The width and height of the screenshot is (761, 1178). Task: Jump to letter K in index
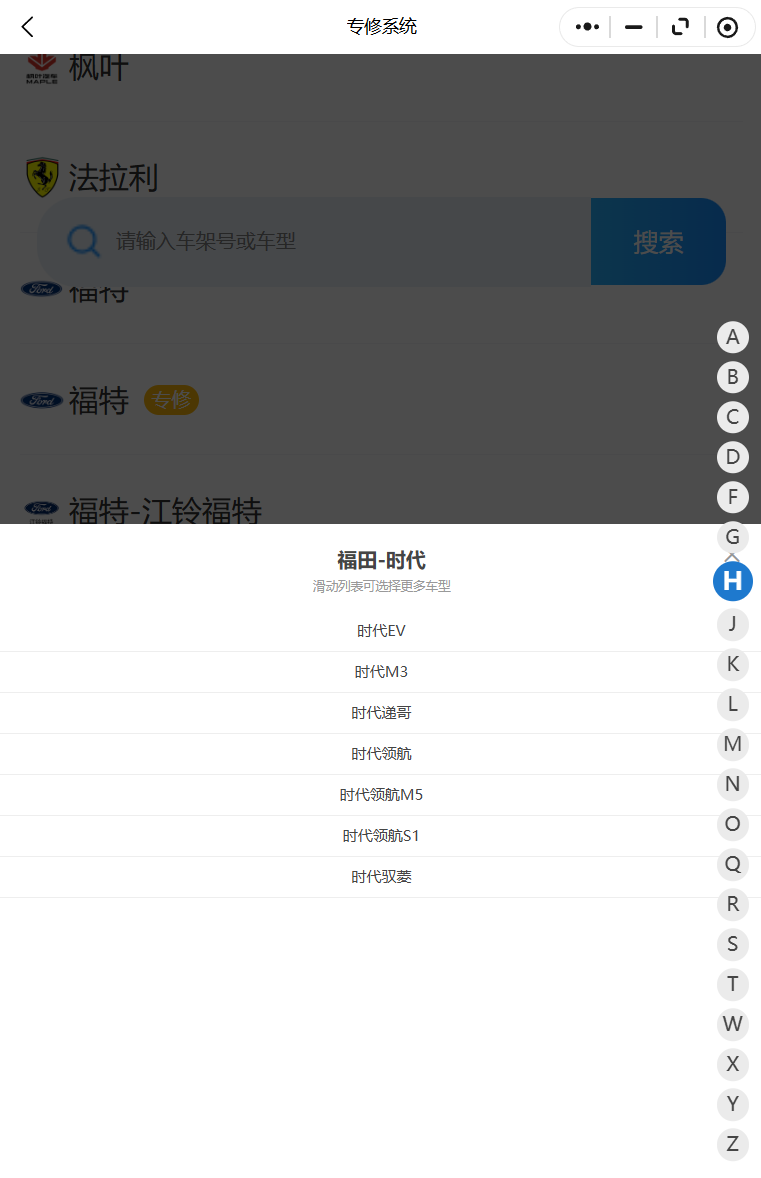click(x=732, y=664)
